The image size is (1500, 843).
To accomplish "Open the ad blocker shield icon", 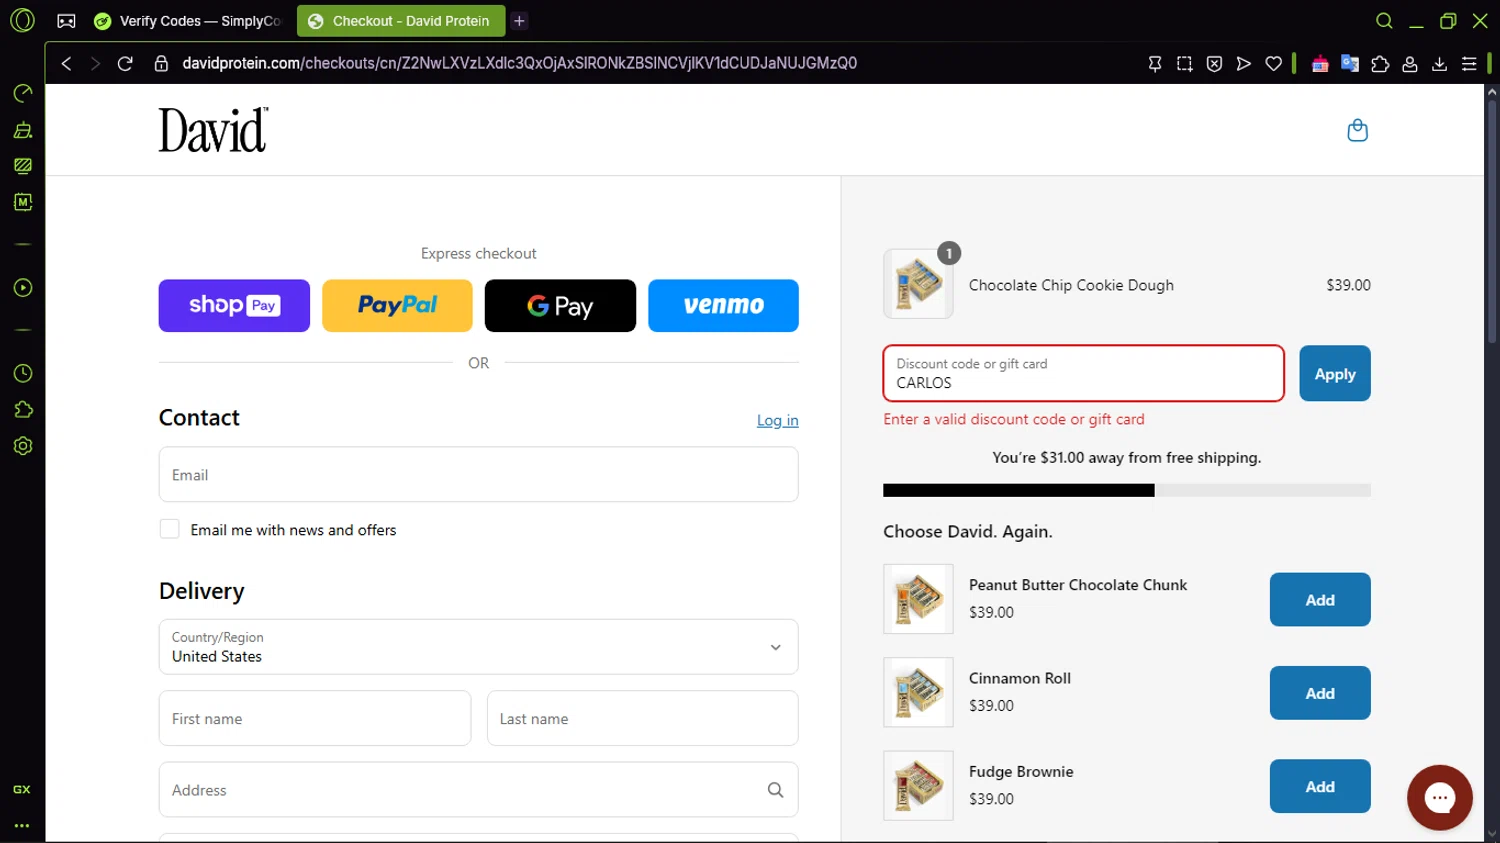I will [x=1214, y=63].
